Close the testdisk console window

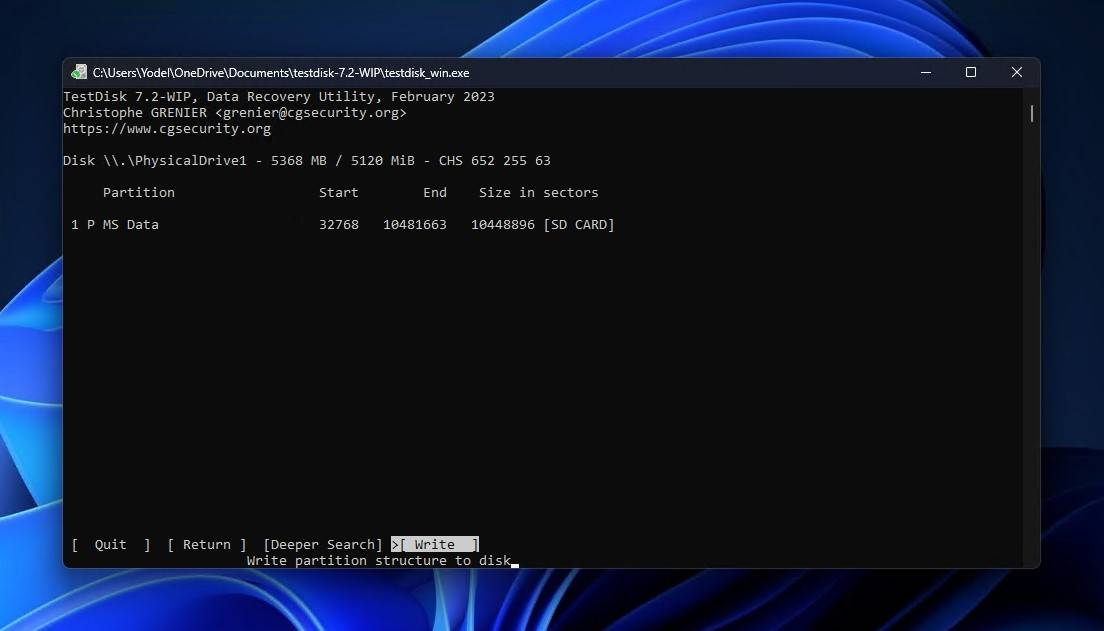tap(1017, 73)
